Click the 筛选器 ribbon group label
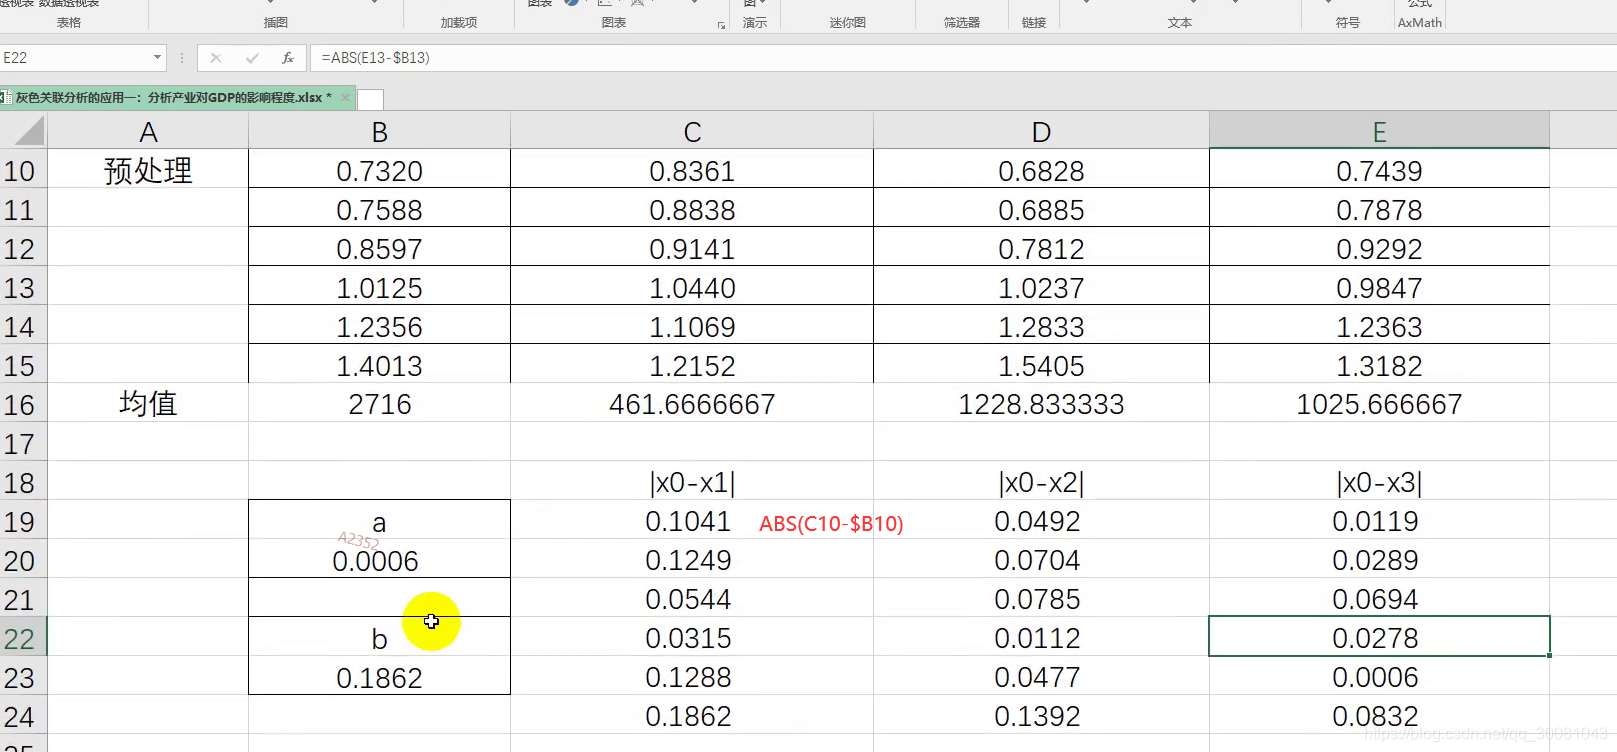Viewport: 1617px width, 752px height. [x=961, y=22]
